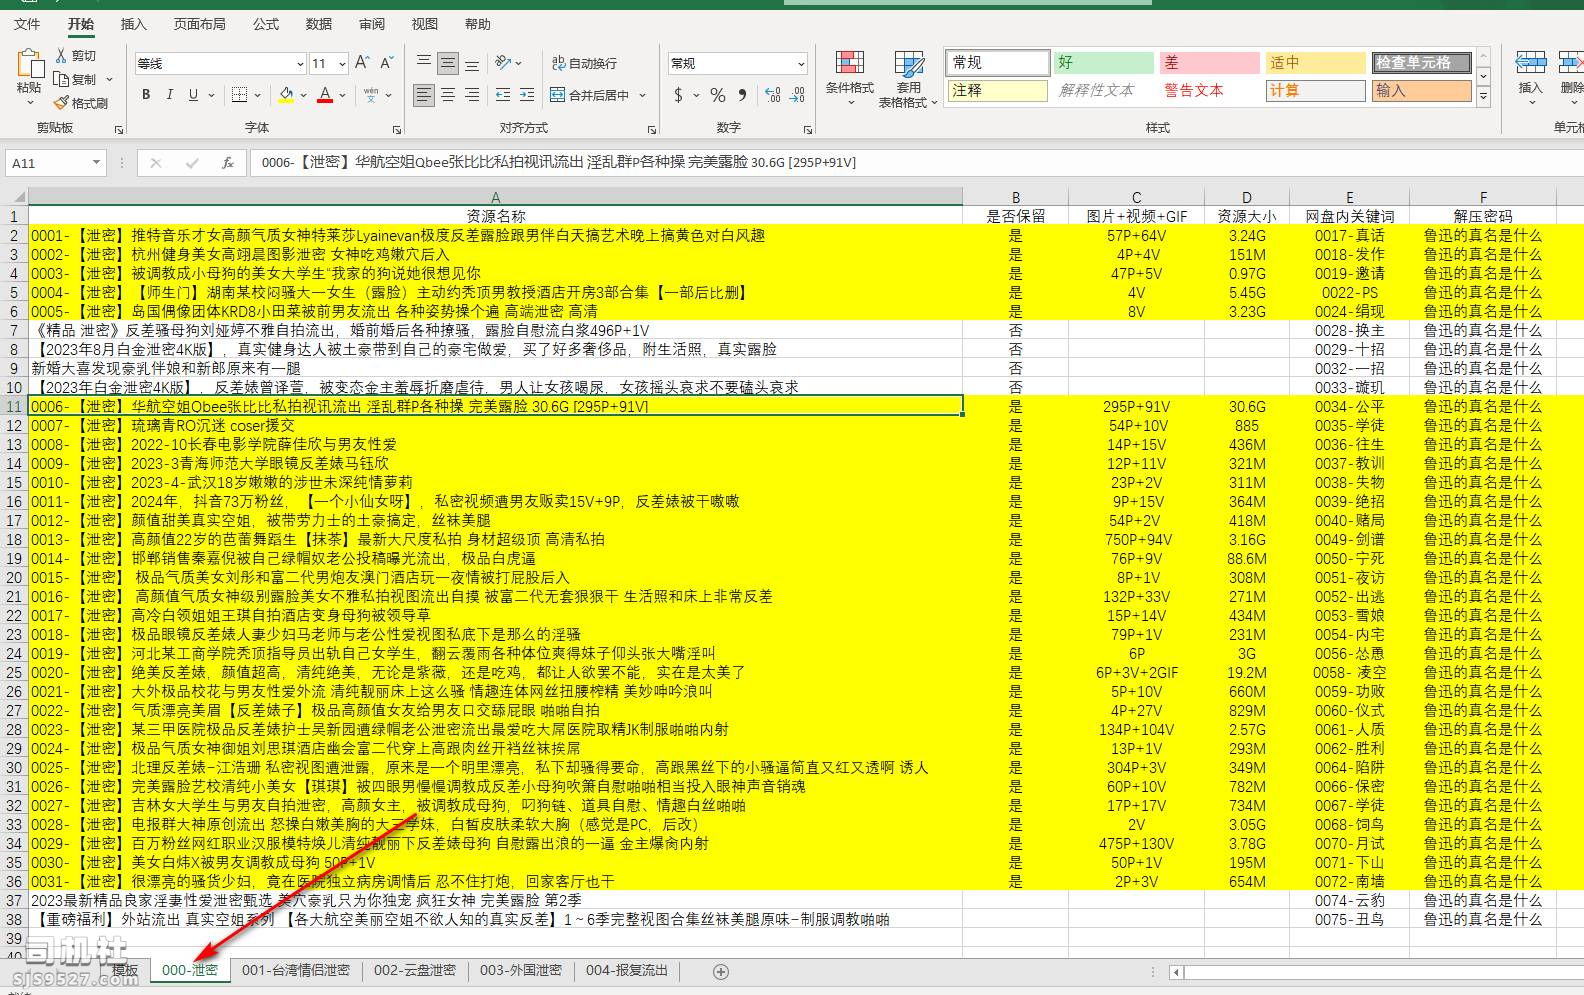Image resolution: width=1584 pixels, height=995 pixels.
Task: Open Format as Table (套用表格格式)
Action: (909, 79)
